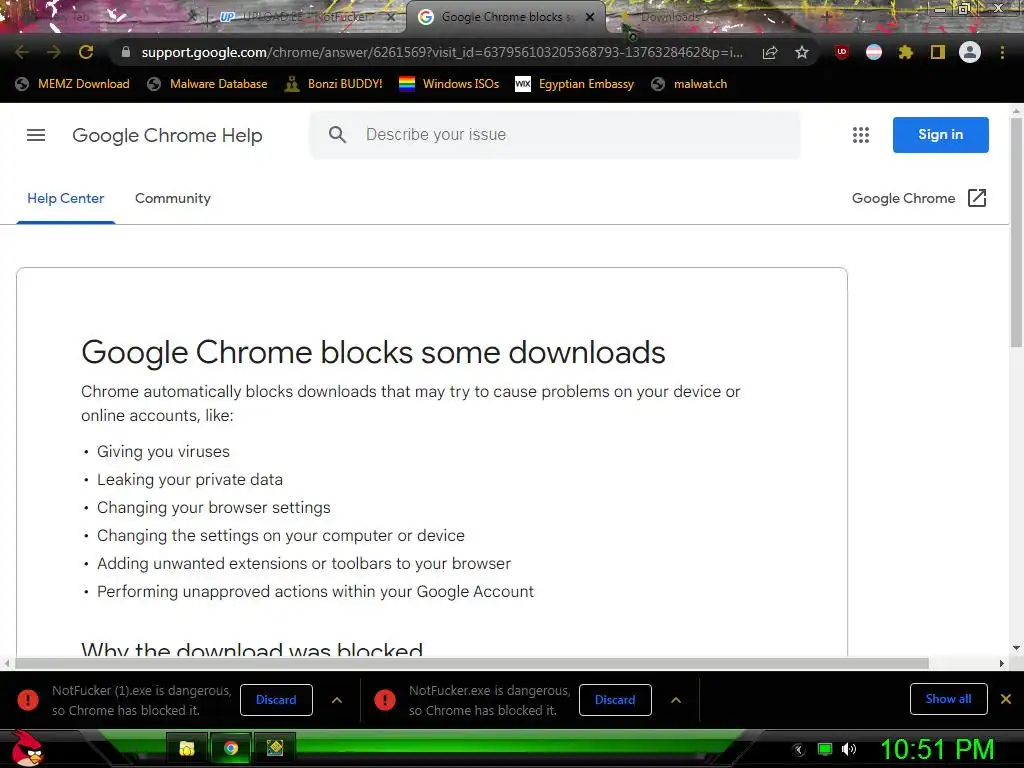Close the Google Chrome blocks tab

click(x=590, y=17)
